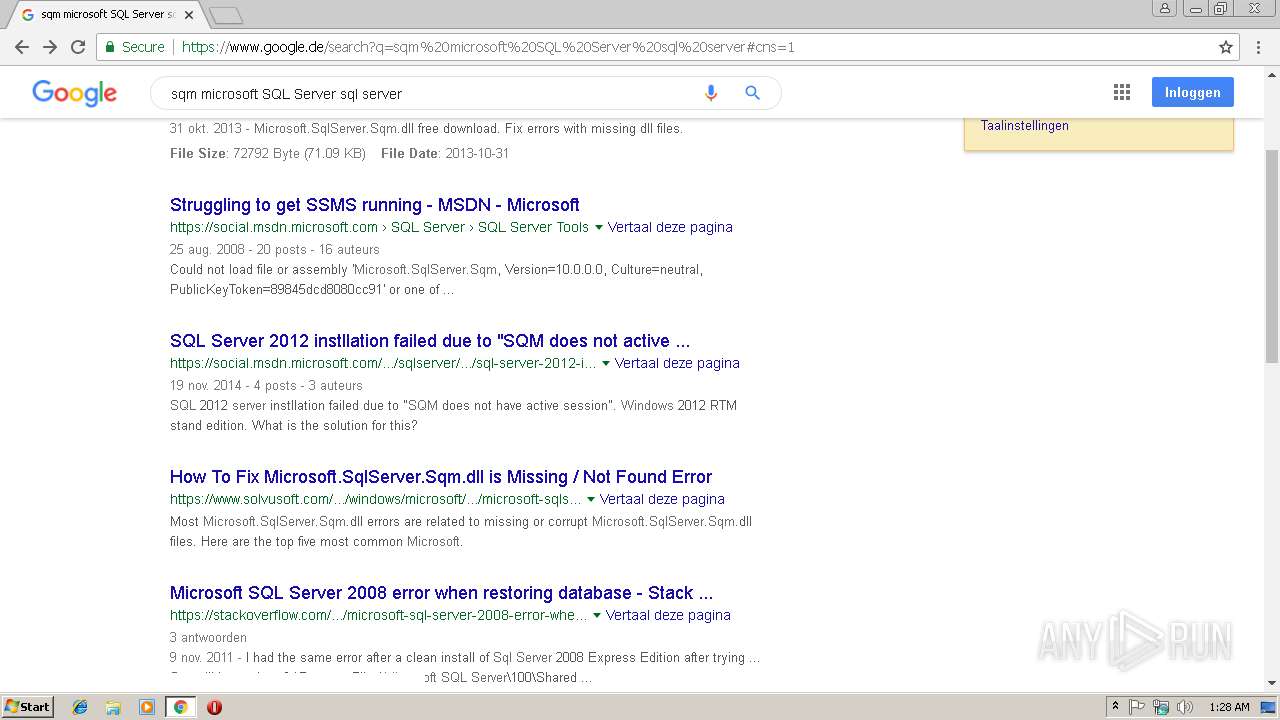
Task: Open 'SQL Server 2012 instllation failed' result
Action: [x=430, y=341]
